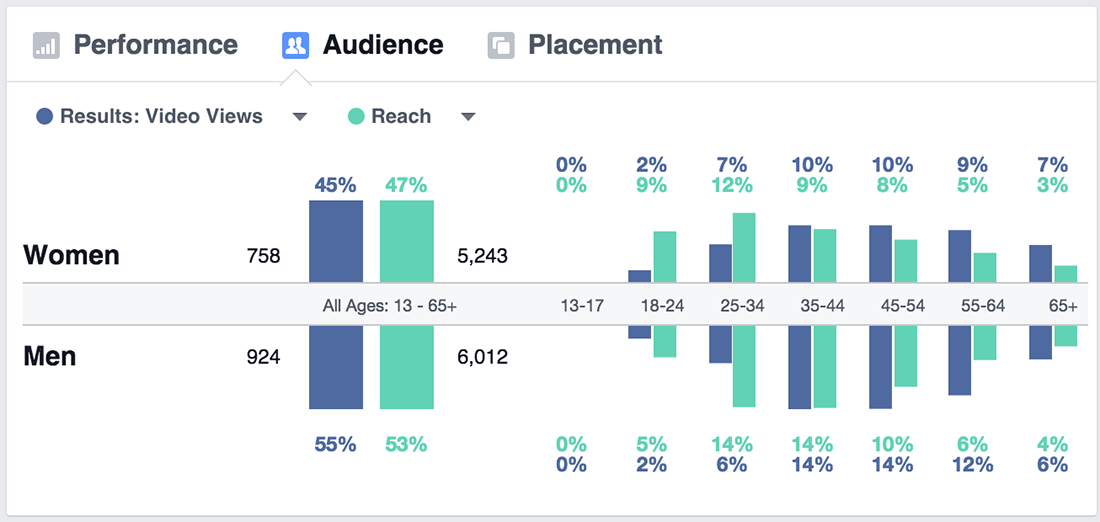
Task: Click the Men 55% video views bar
Action: [x=336, y=367]
